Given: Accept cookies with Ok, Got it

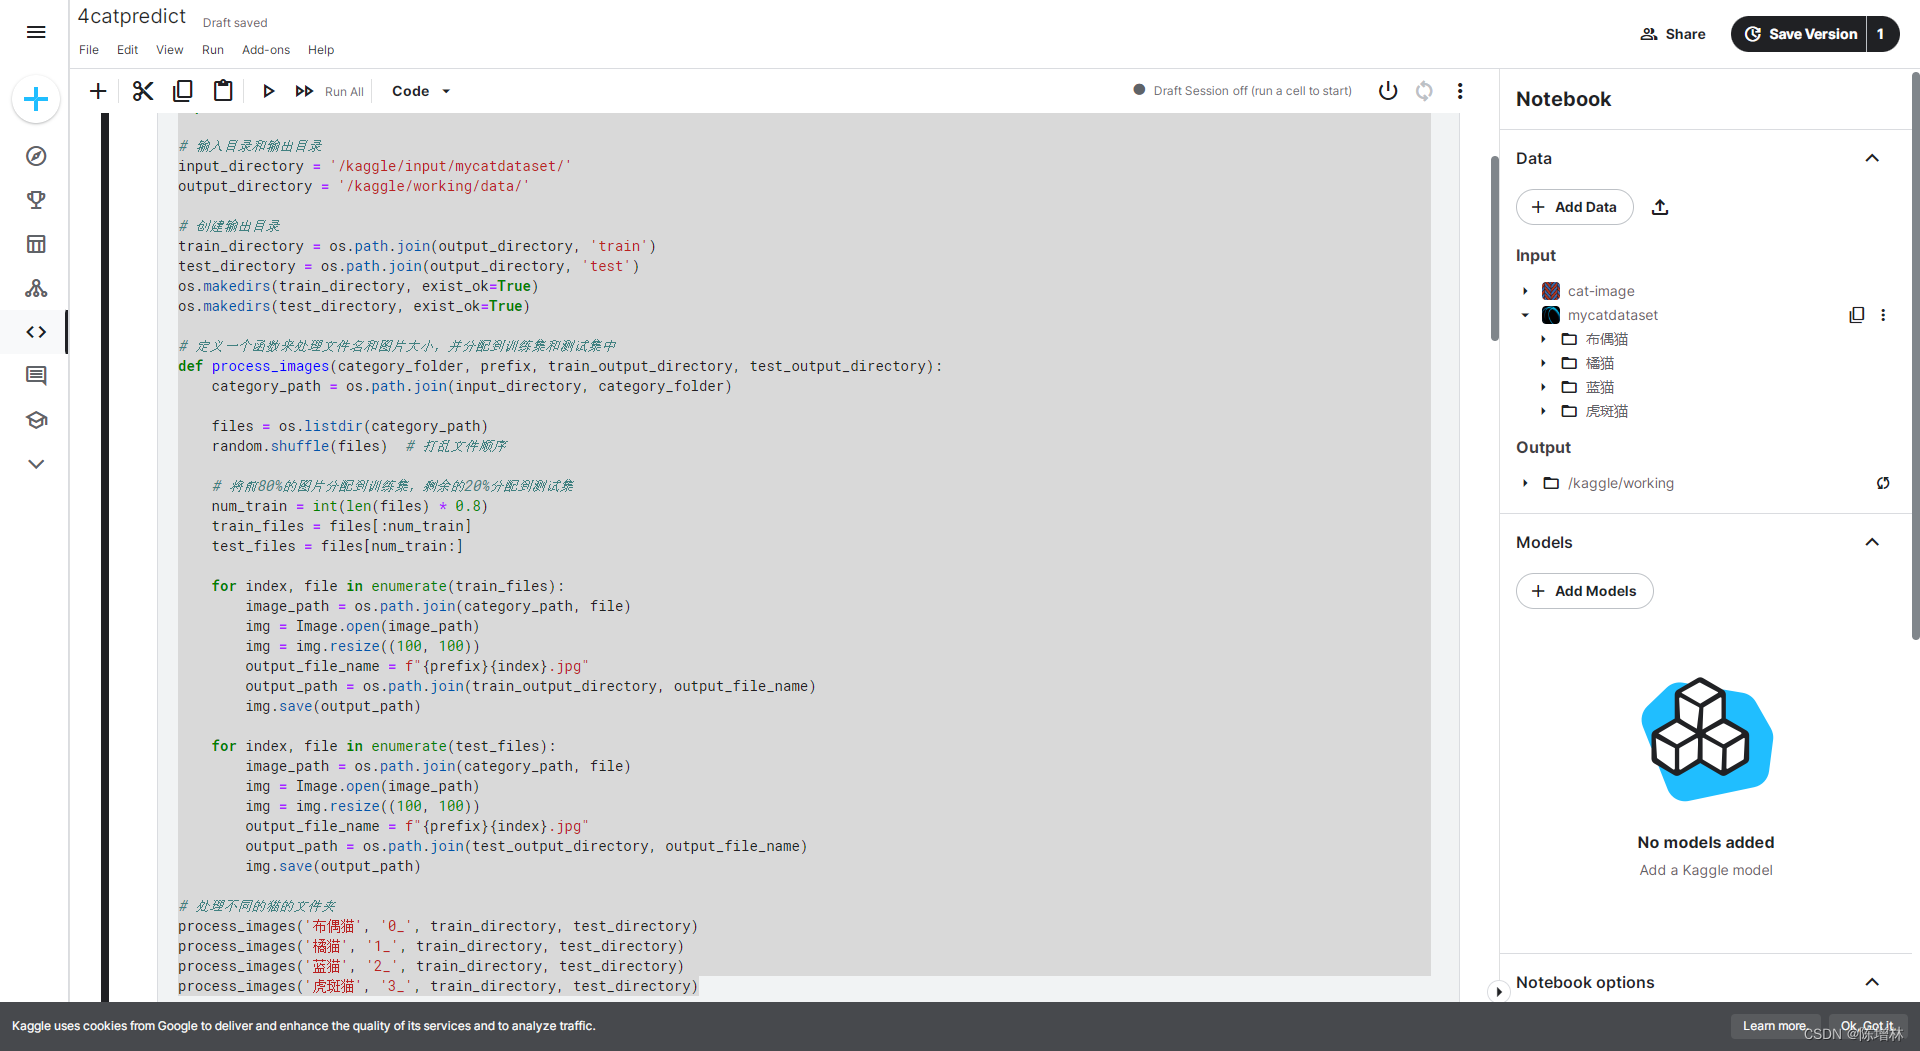Looking at the screenshot, I should [1867, 1026].
